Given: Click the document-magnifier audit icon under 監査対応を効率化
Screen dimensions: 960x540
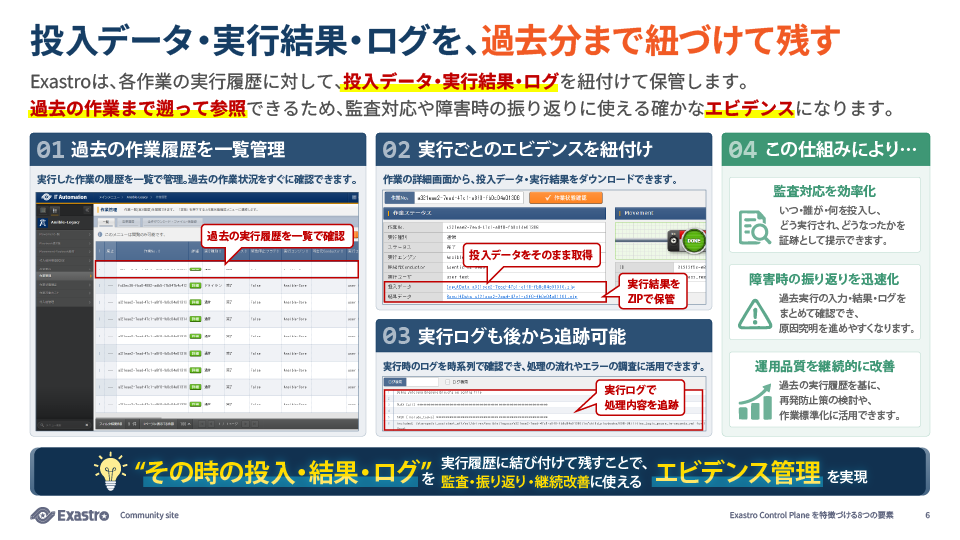Looking at the screenshot, I should click(754, 227).
